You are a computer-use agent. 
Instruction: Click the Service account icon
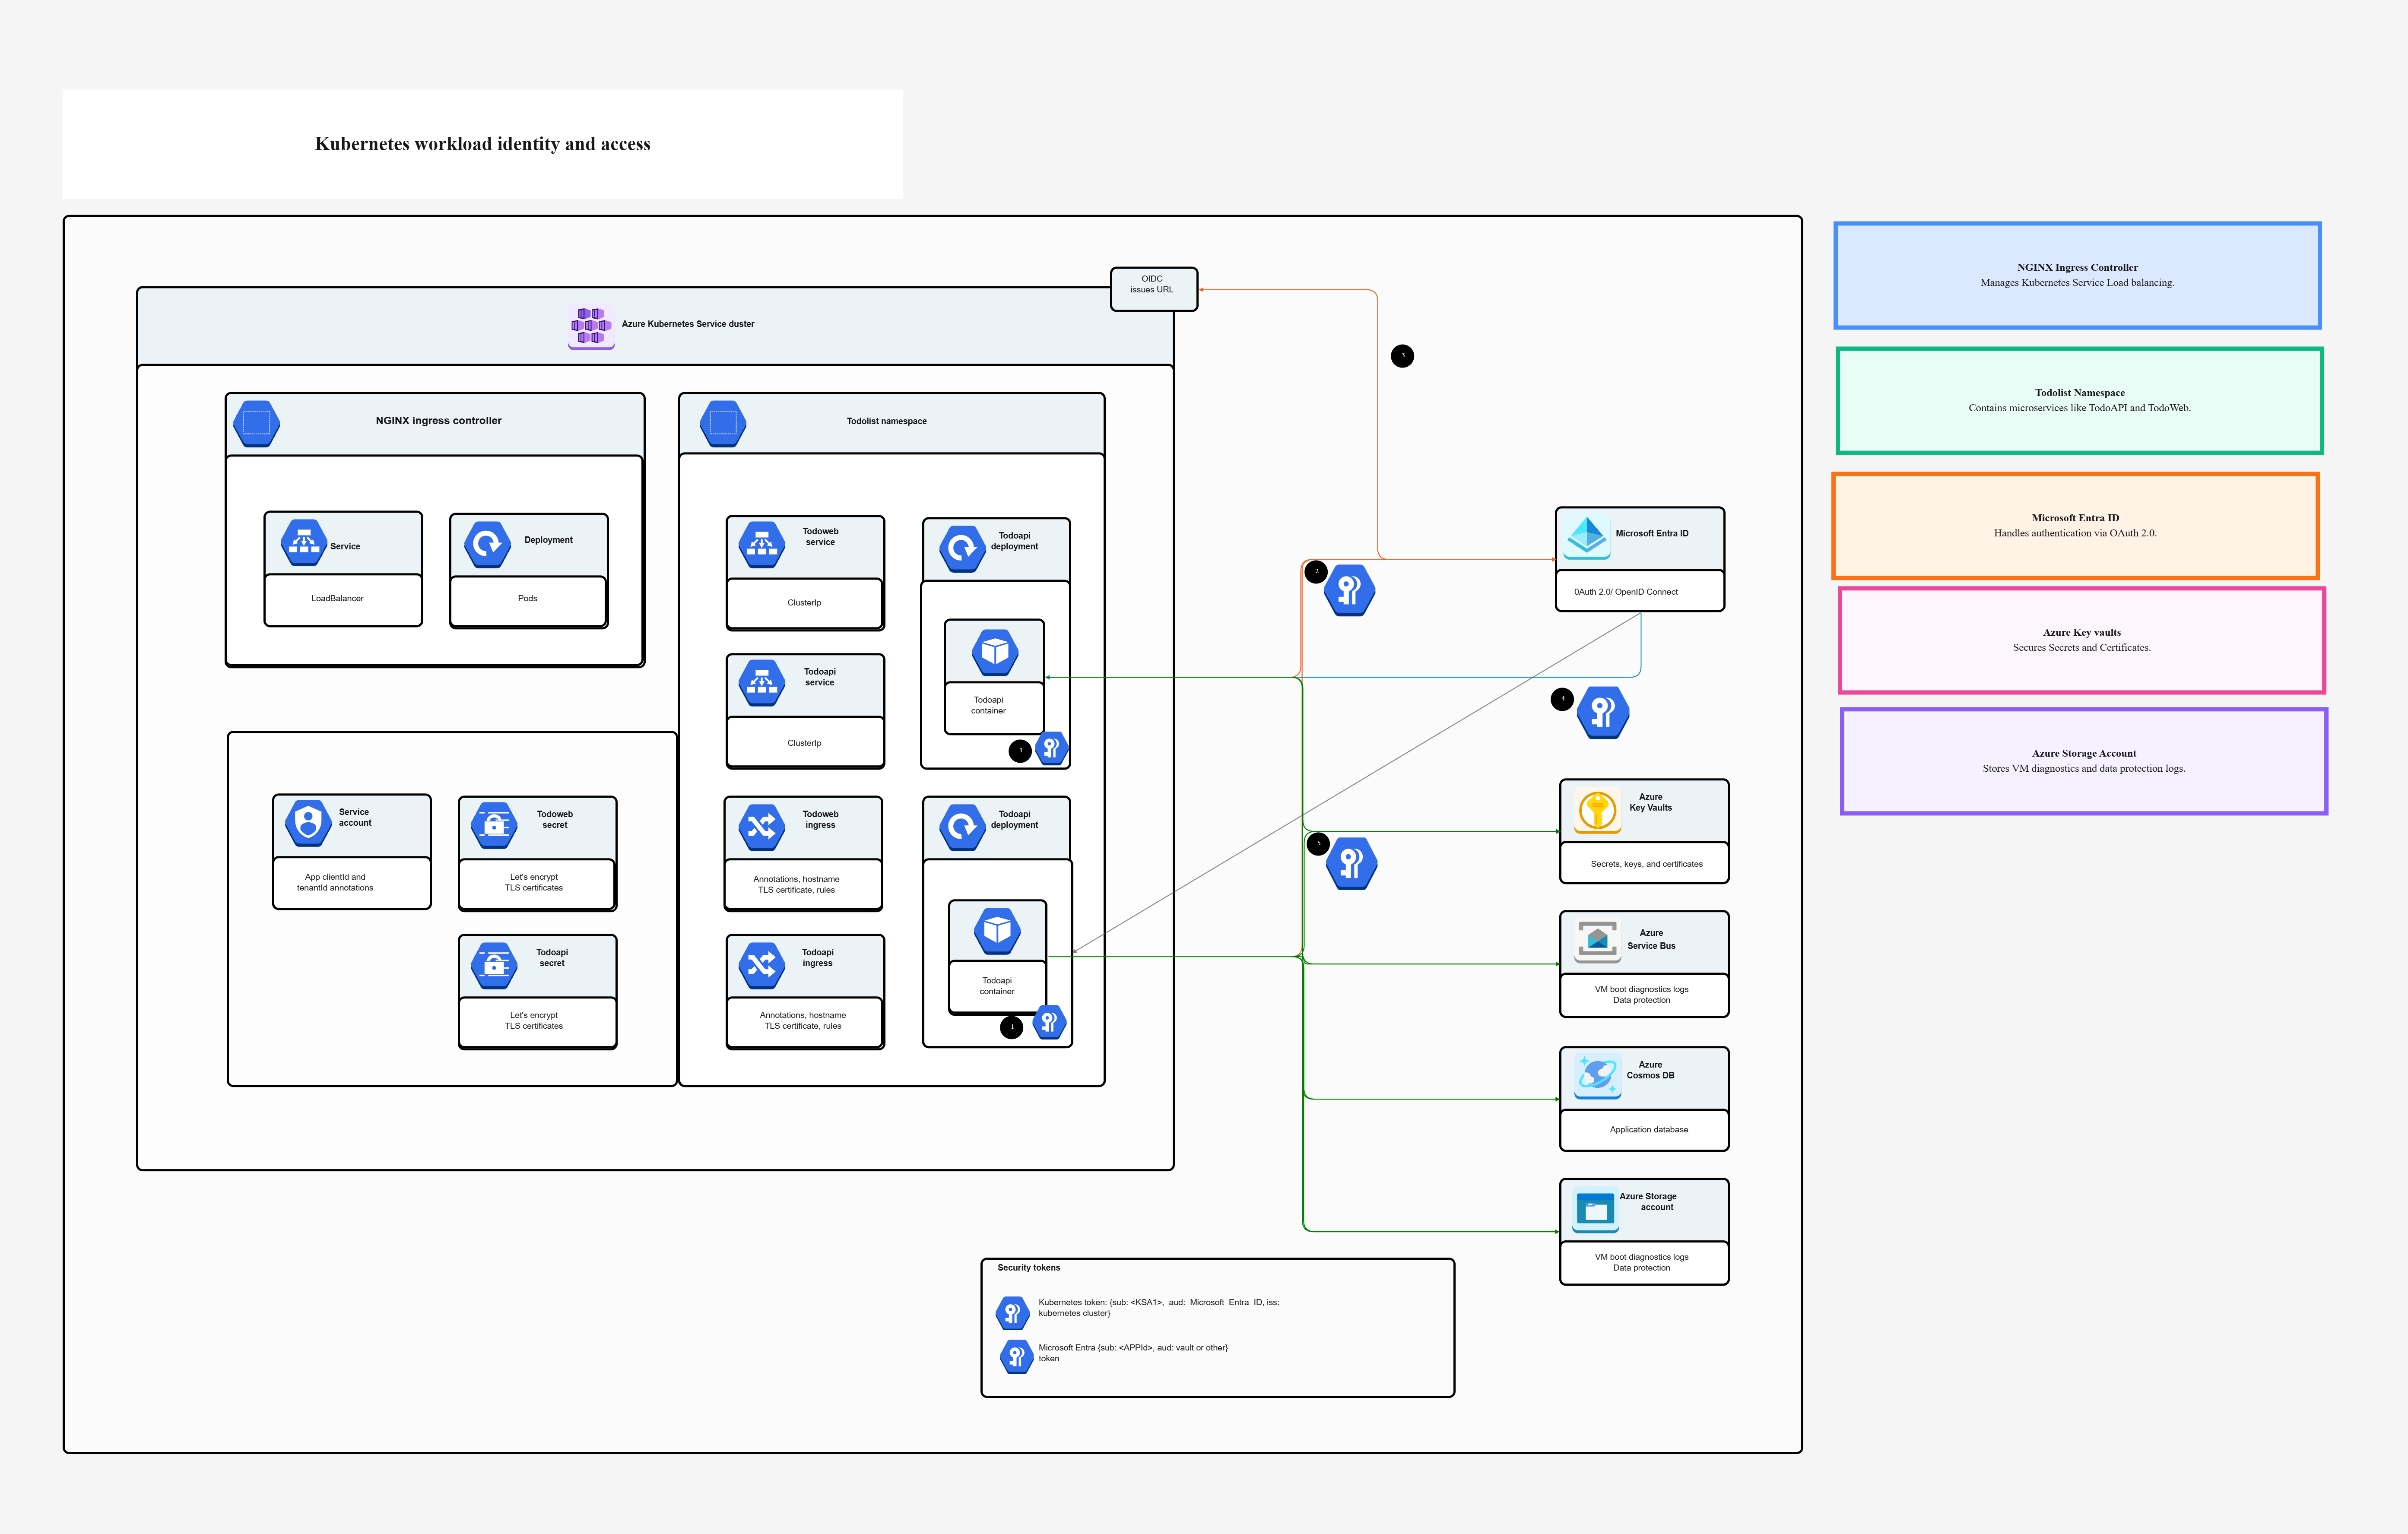[x=308, y=823]
